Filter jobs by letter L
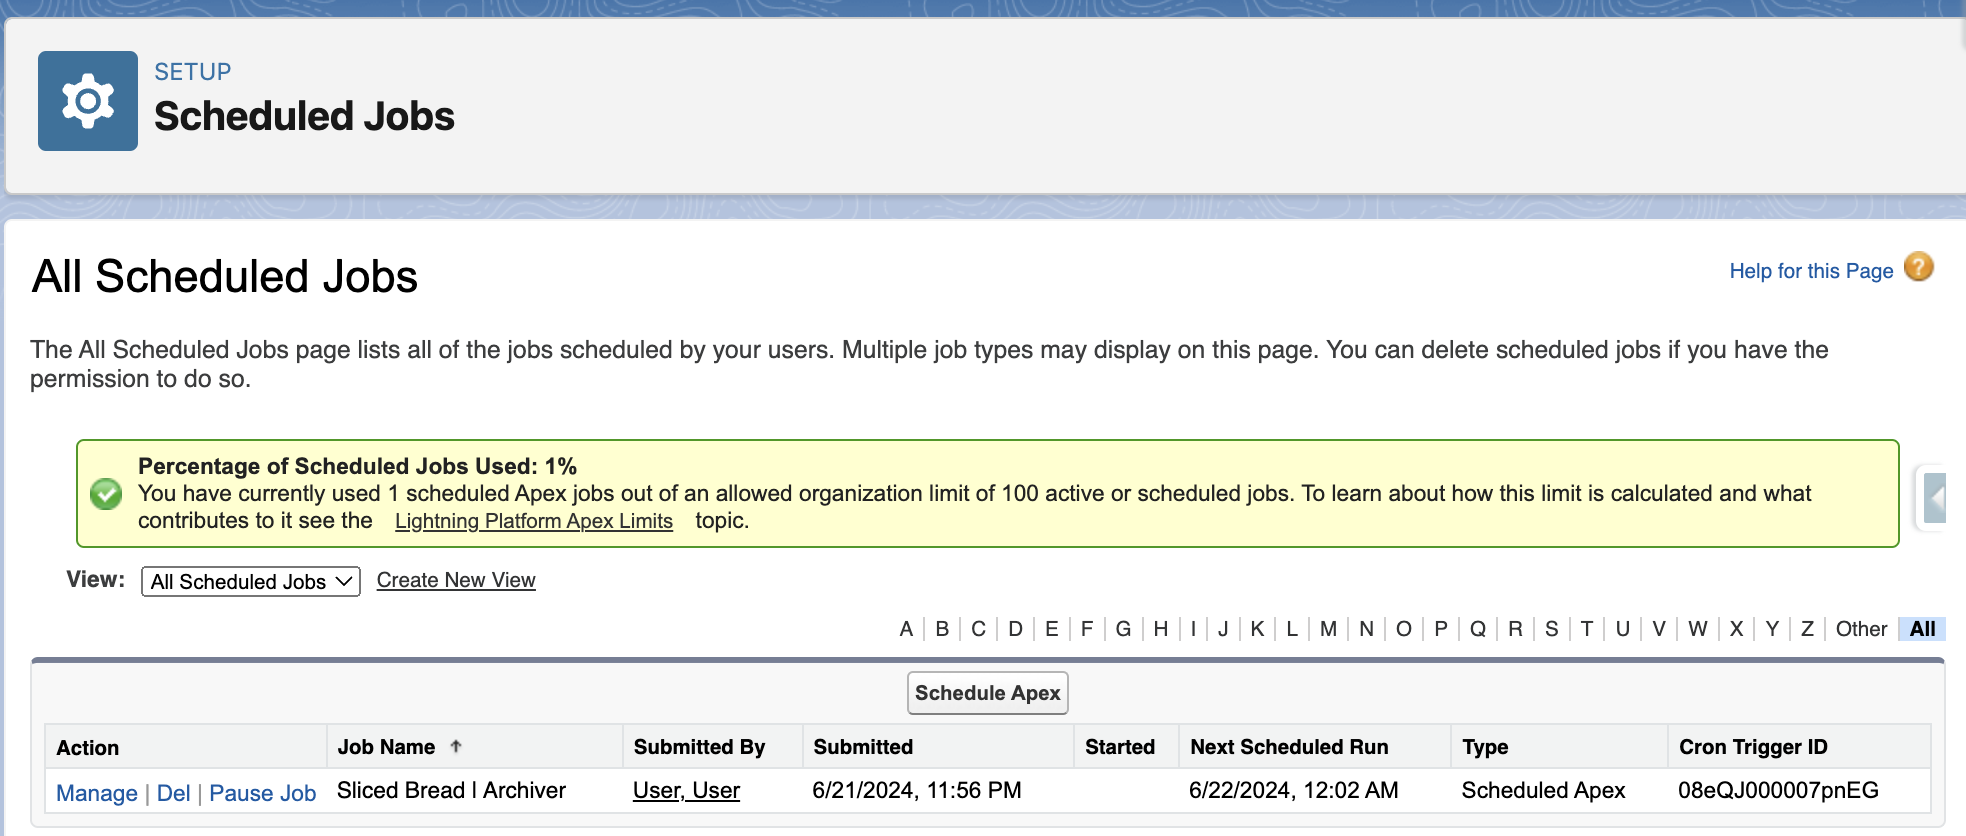The height and width of the screenshot is (836, 1966). click(1292, 629)
